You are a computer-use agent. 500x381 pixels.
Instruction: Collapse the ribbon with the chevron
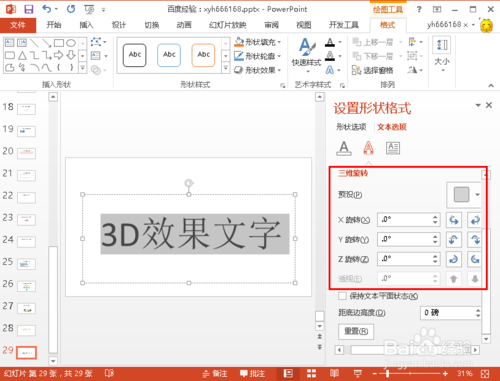pyautogui.click(x=491, y=86)
